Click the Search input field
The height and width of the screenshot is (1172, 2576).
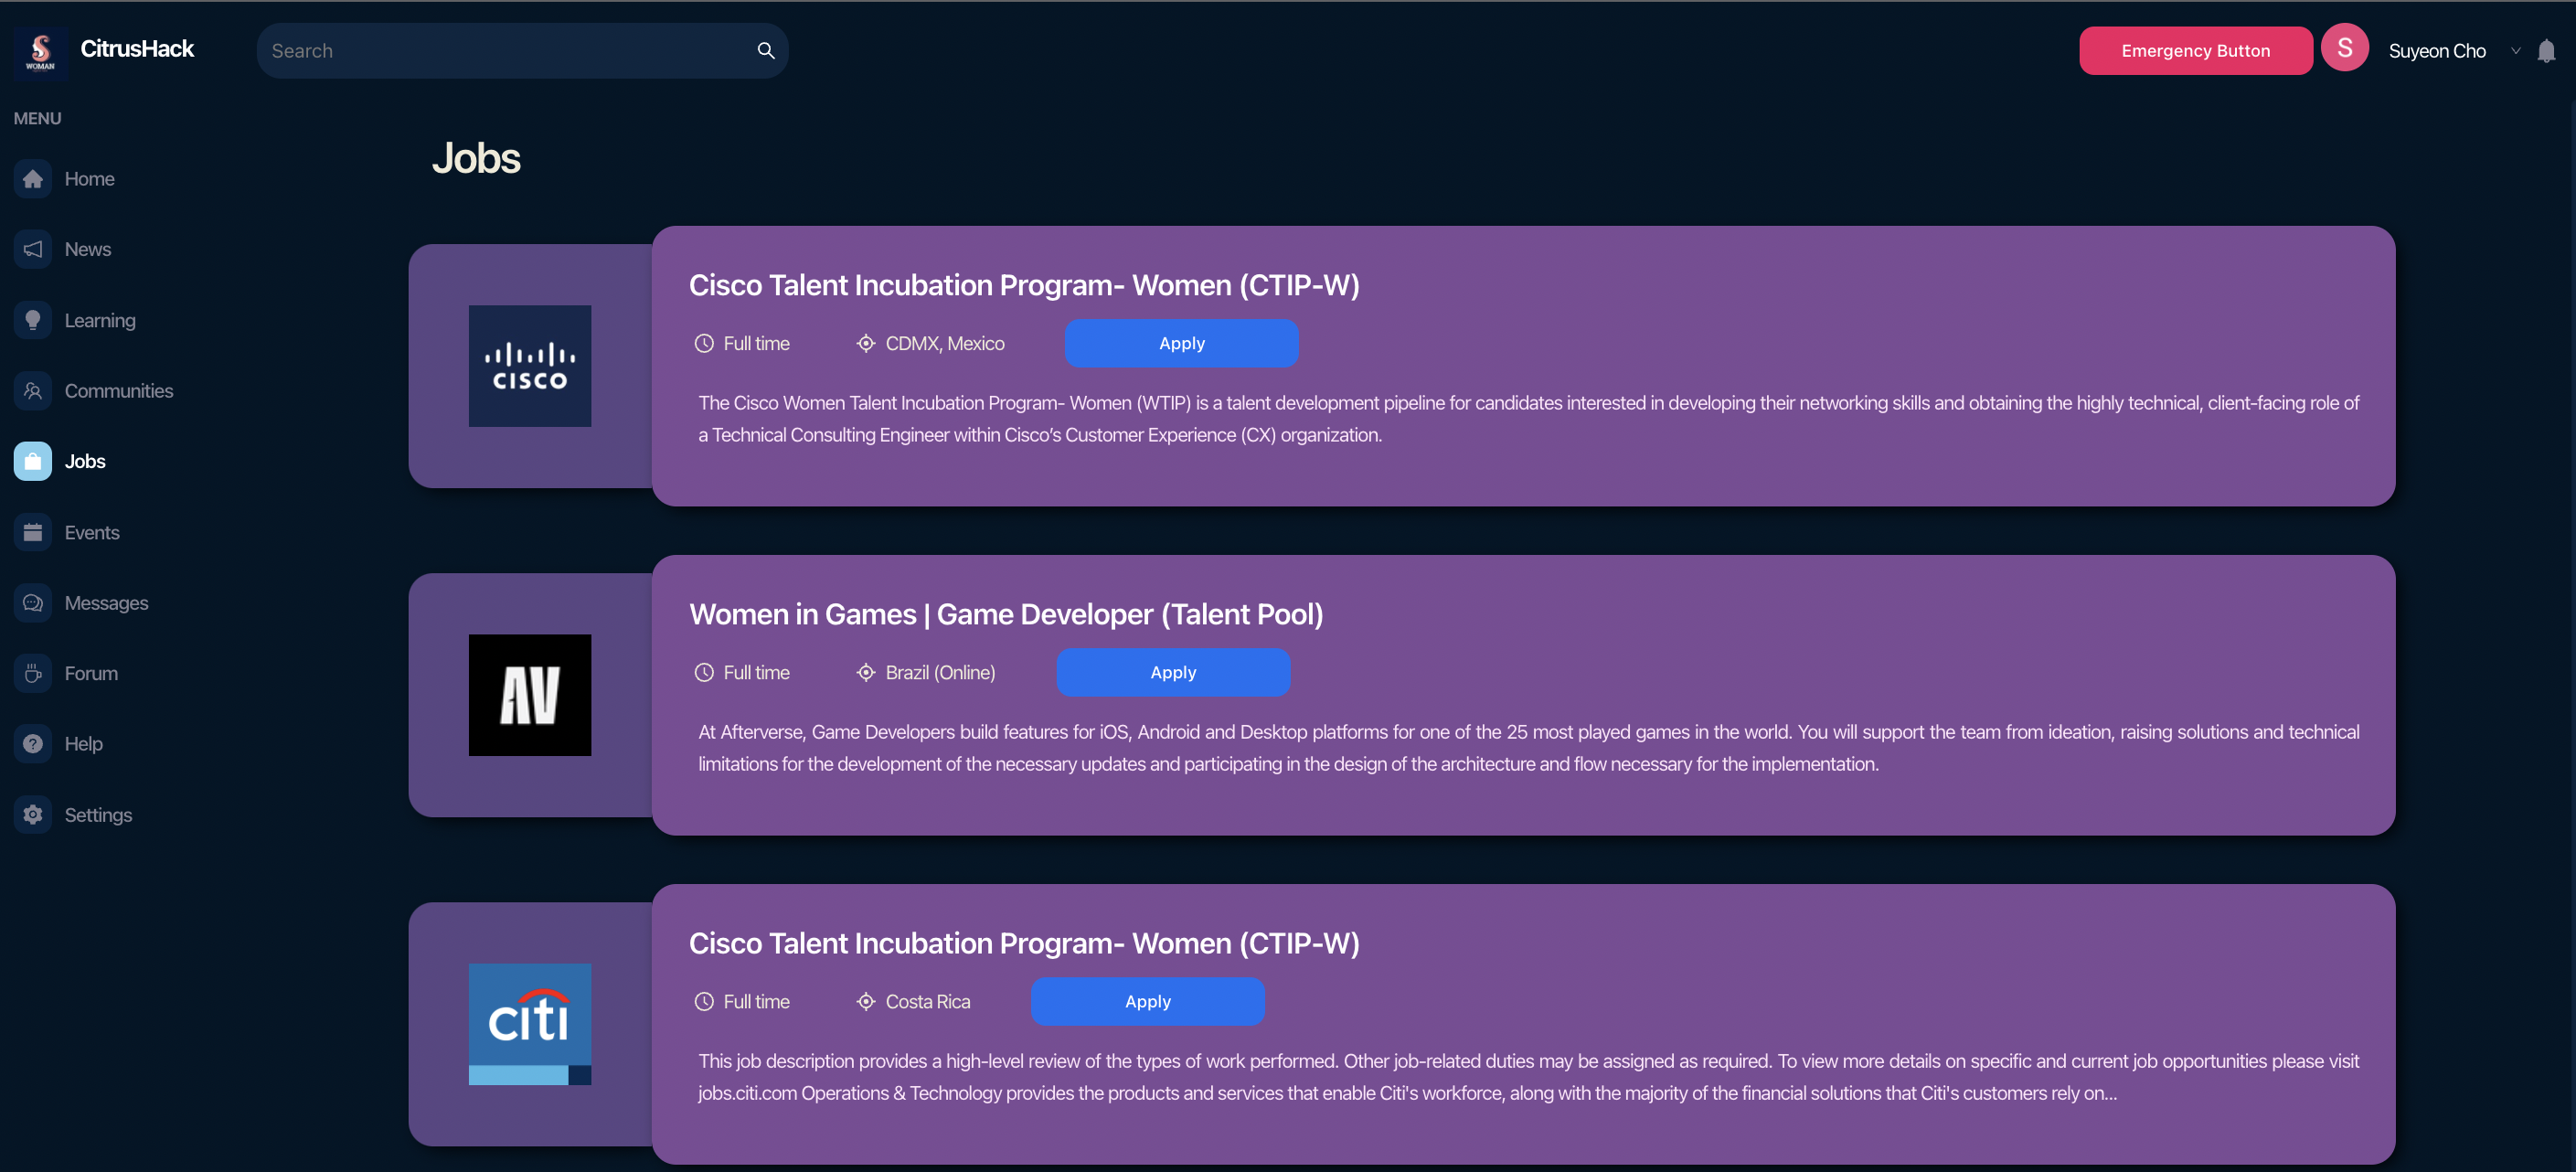point(505,51)
